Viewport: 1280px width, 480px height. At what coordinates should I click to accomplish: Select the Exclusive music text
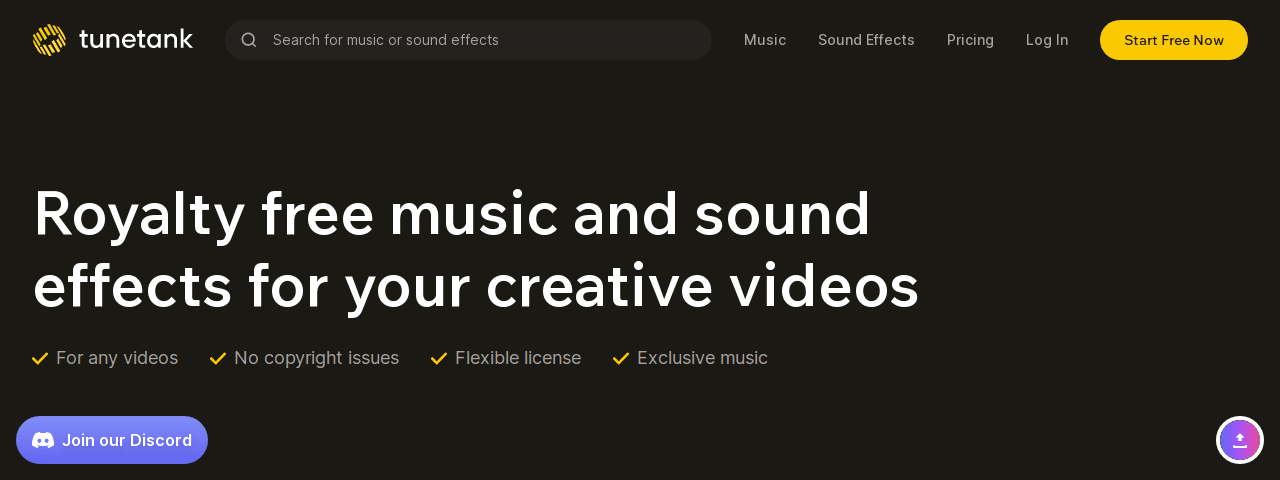coord(702,358)
